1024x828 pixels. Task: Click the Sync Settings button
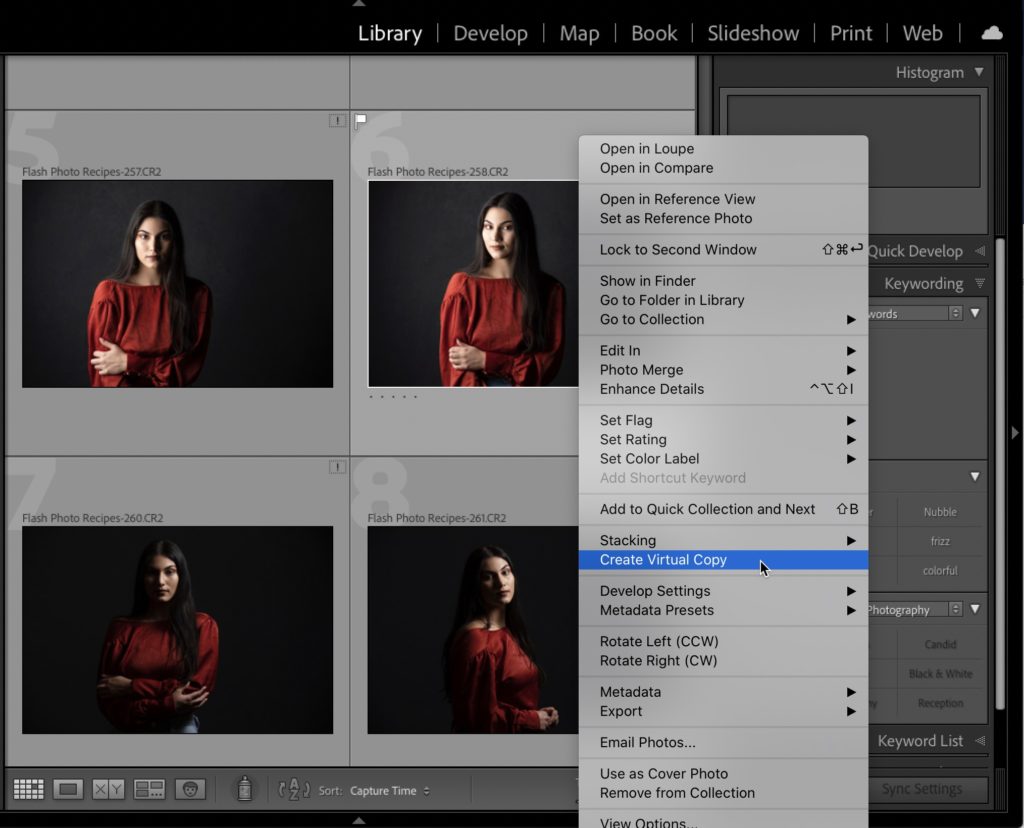[922, 789]
